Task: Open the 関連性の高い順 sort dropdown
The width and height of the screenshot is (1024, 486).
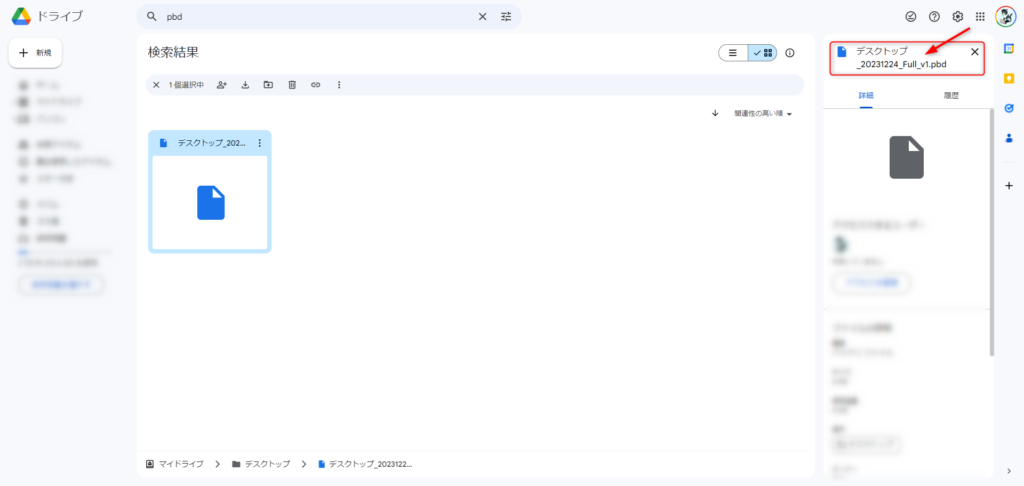Action: (x=762, y=114)
